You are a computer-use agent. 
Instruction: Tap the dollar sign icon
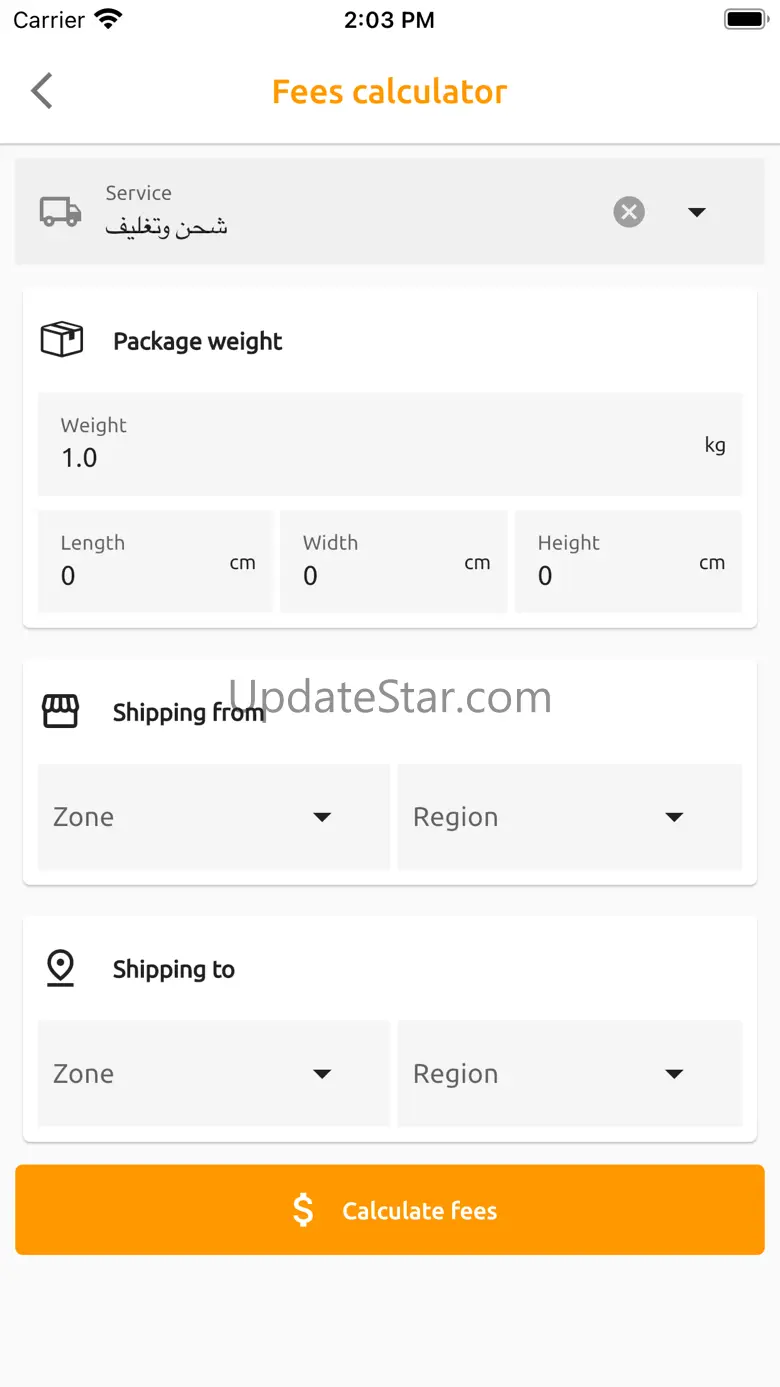click(303, 1210)
